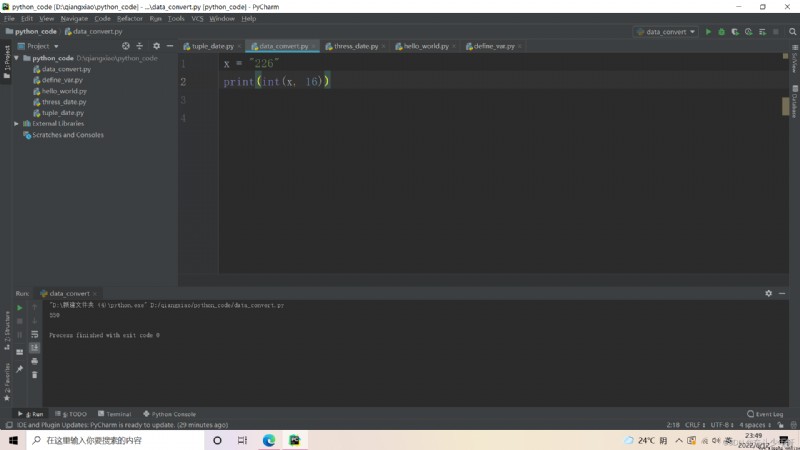The height and width of the screenshot is (450, 800).
Task: Open Task View on taskbar
Action: point(242,440)
